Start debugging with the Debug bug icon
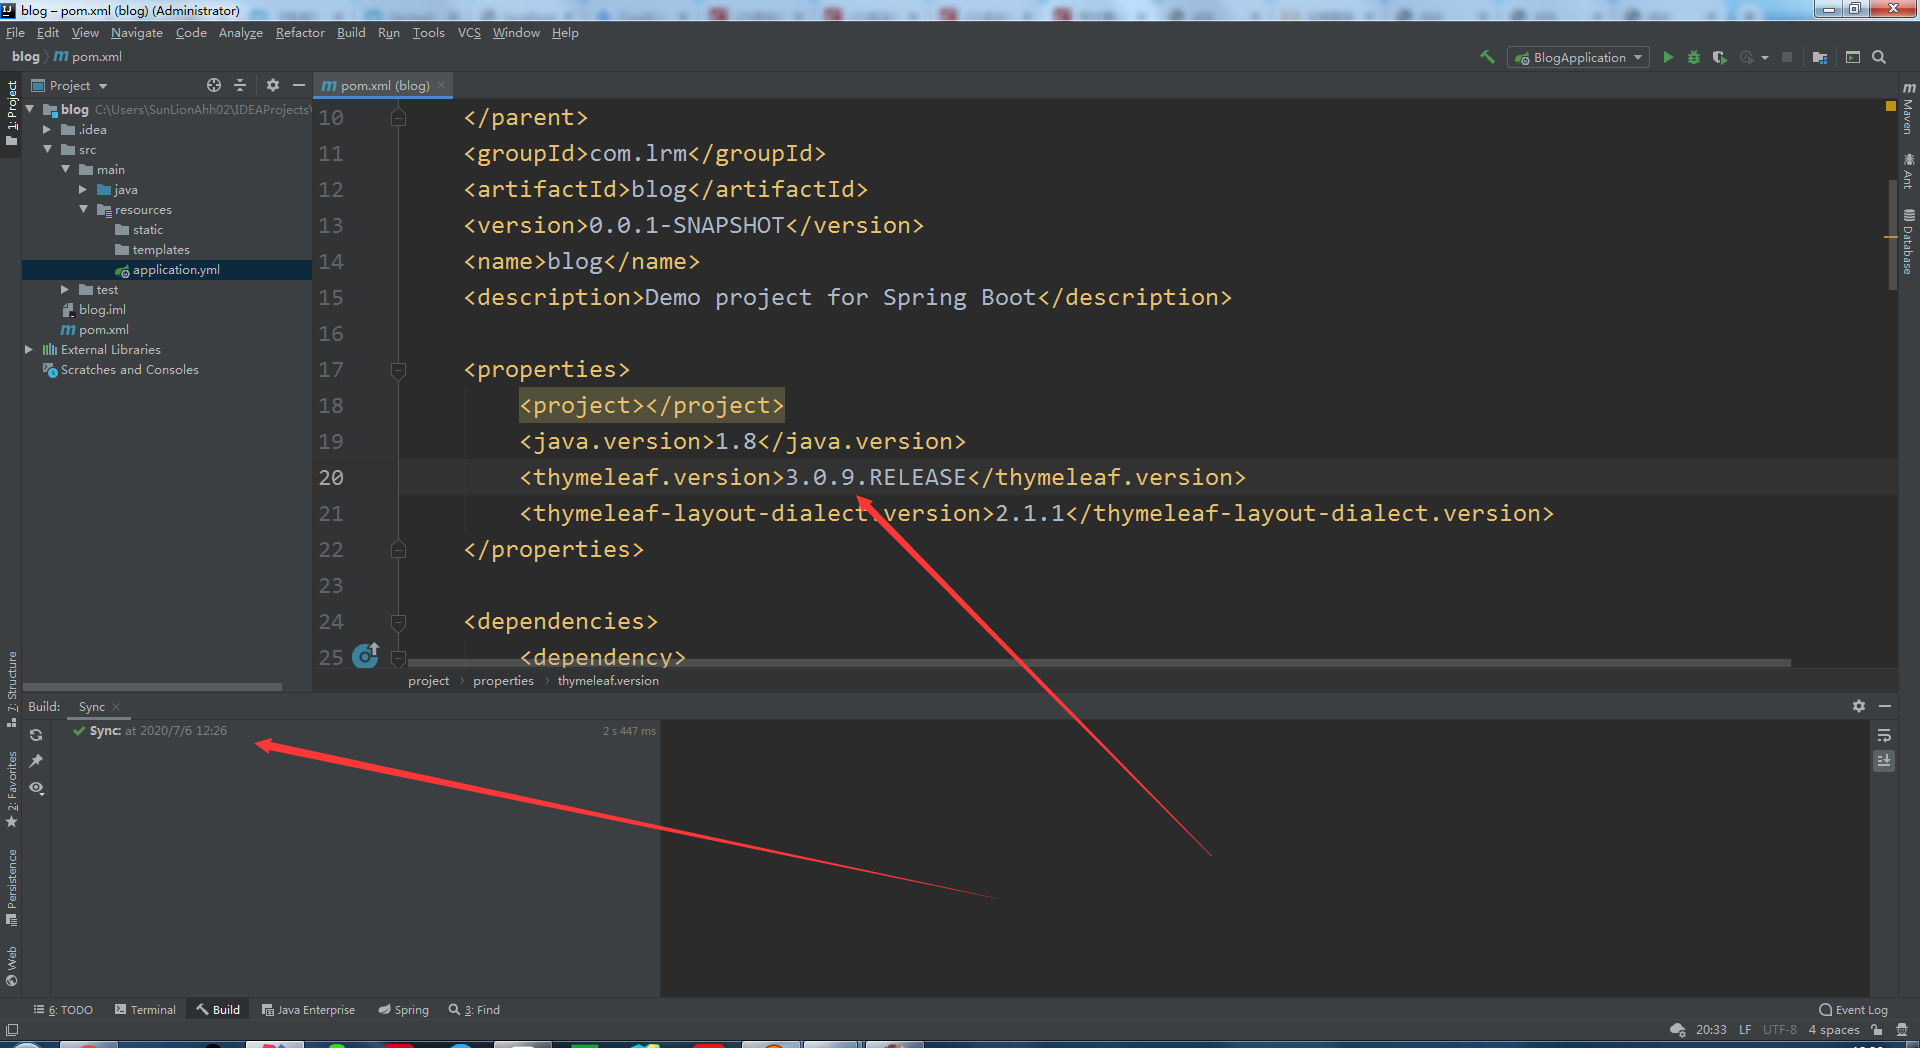The height and width of the screenshot is (1048, 1920). point(1694,57)
